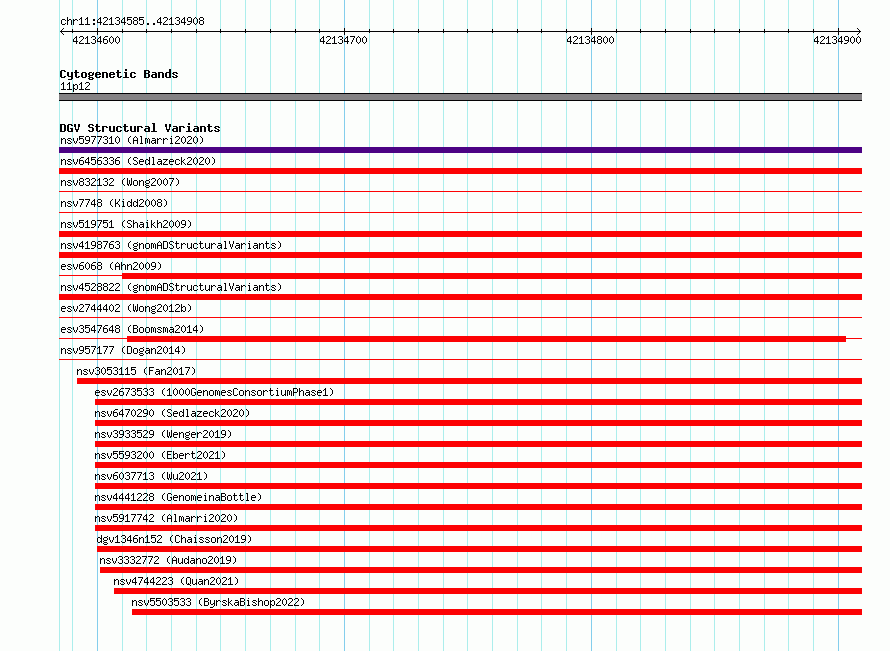Open variant nsv519751 (Shaikh2009) label
890x651 pixels.
(x=126, y=224)
